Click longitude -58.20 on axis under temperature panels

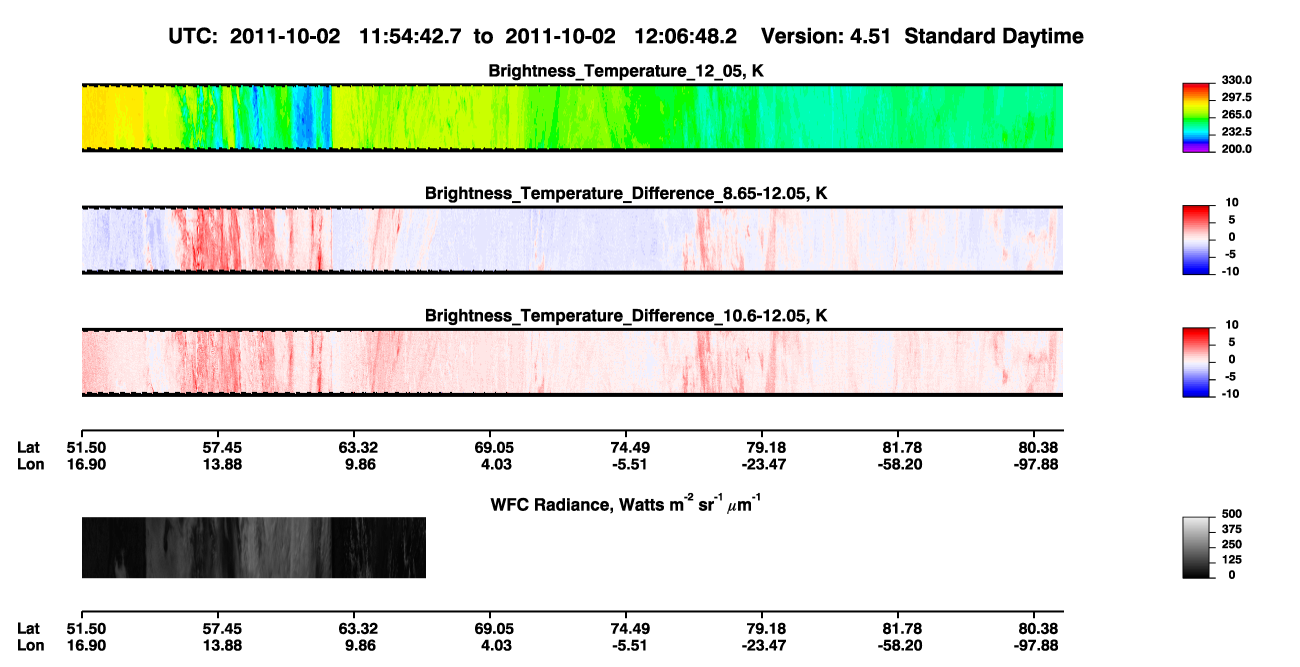click(900, 464)
